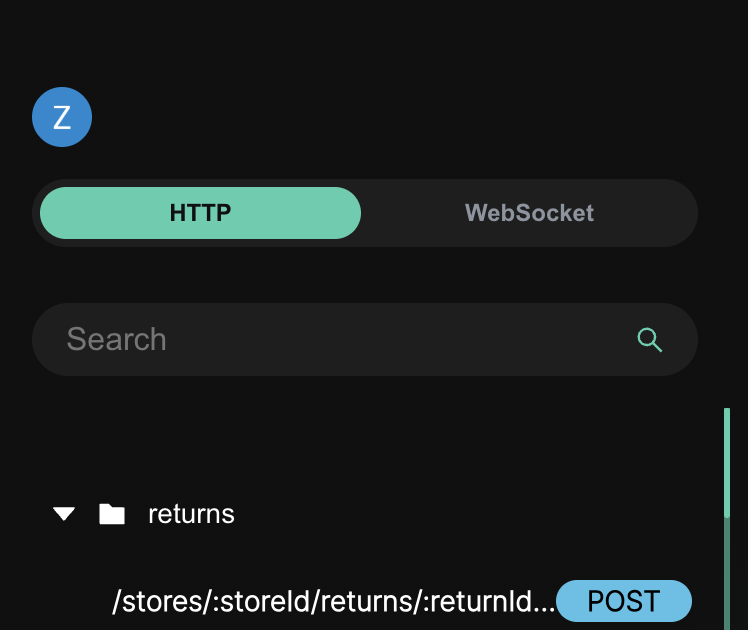Click the downward arrow next to returns
Image resolution: width=748 pixels, height=630 pixels.
click(65, 514)
